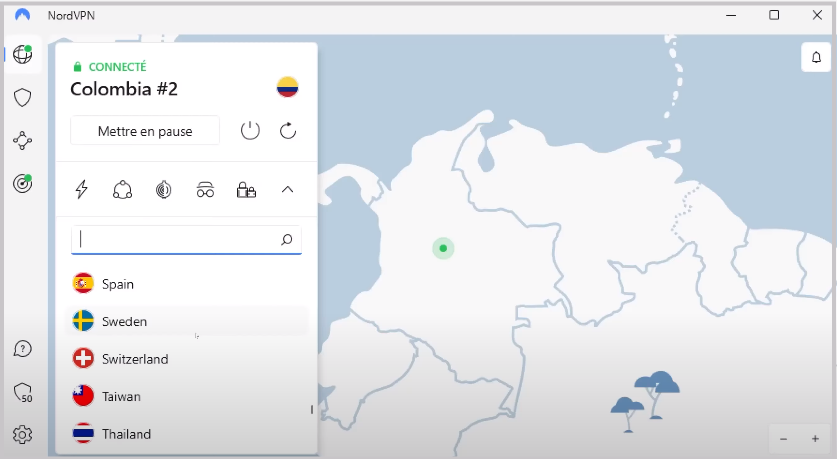Viewport: 837px width, 459px height.
Task: Open the VPN globe tab in sidebar
Action: 22,54
